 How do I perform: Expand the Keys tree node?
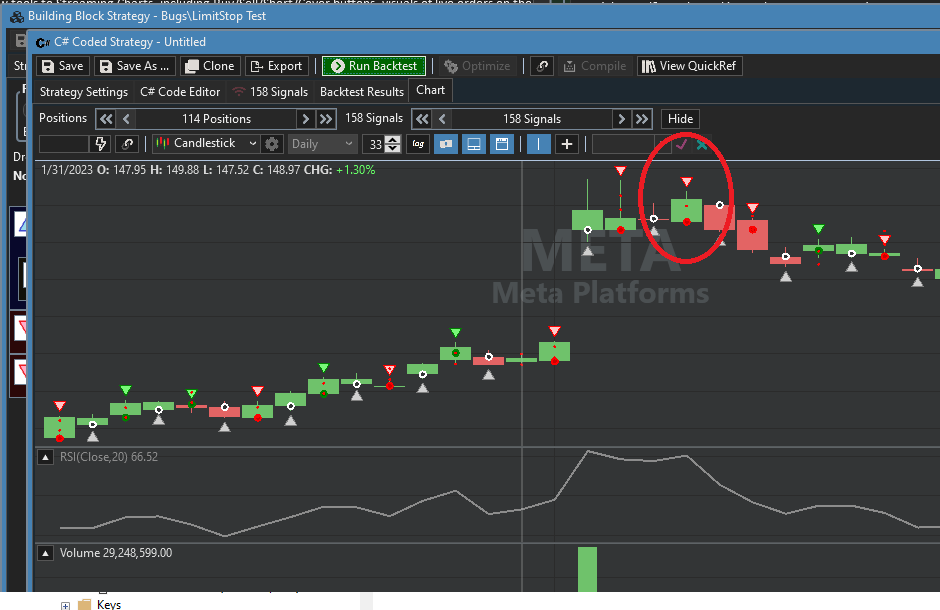[65, 605]
